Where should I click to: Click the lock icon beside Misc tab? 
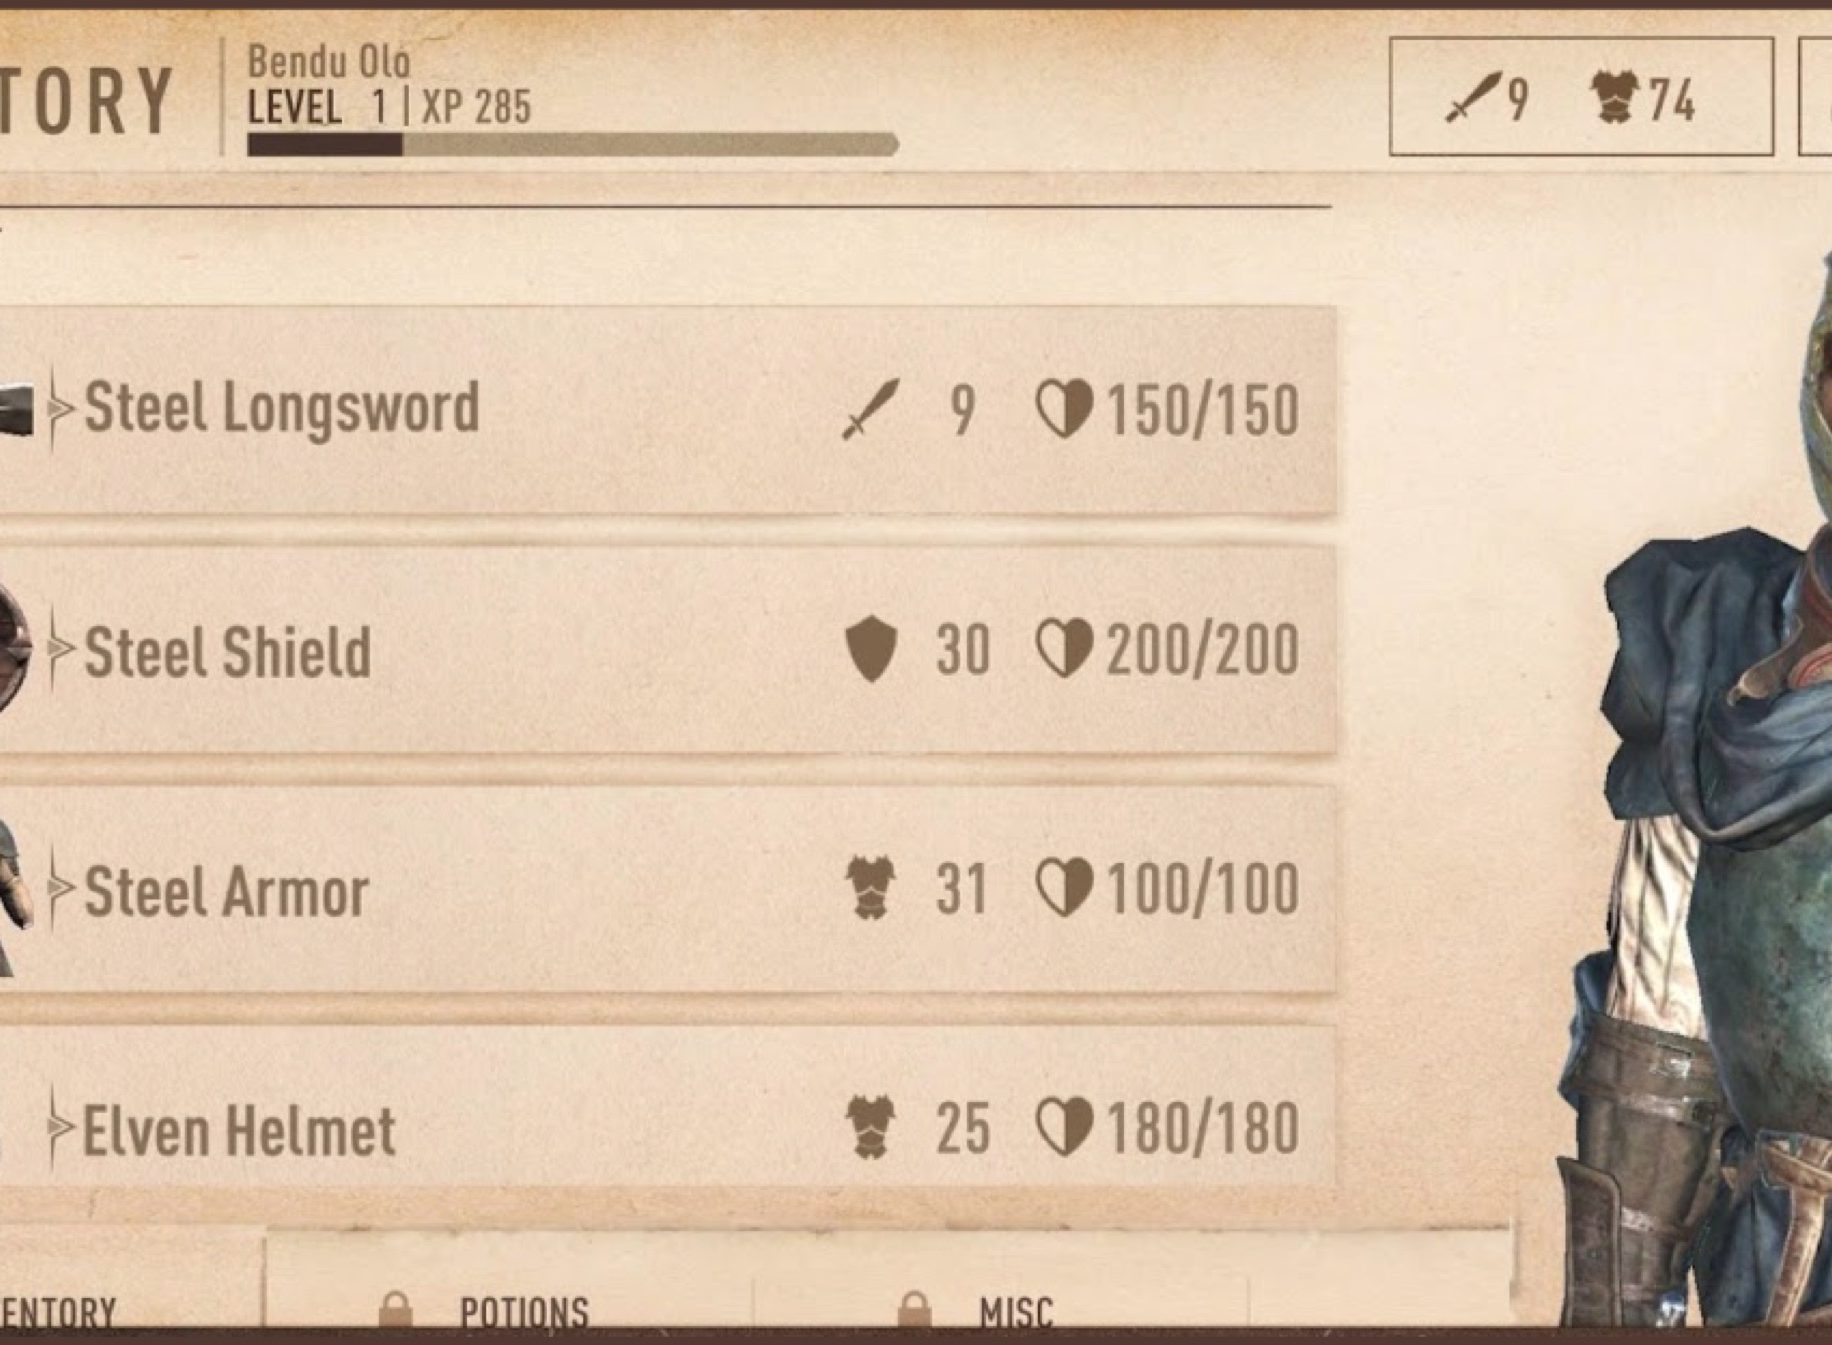914,1309
